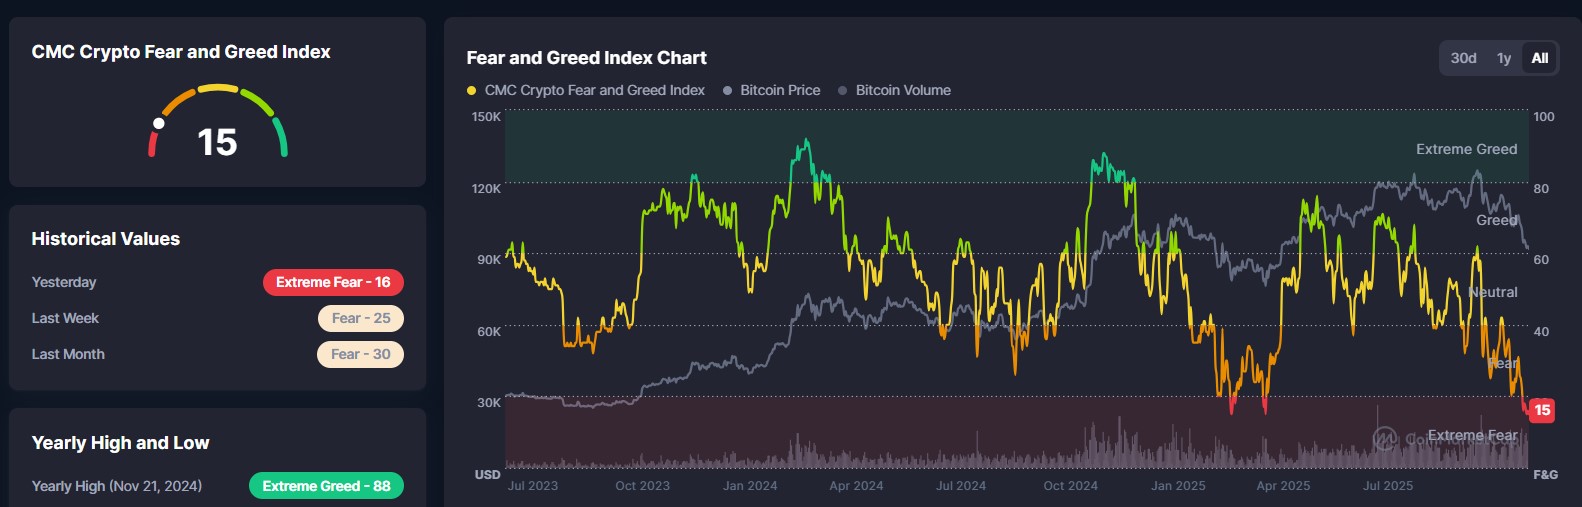This screenshot has height=507, width=1582.
Task: Switch chart range to 30d
Action: (1463, 58)
